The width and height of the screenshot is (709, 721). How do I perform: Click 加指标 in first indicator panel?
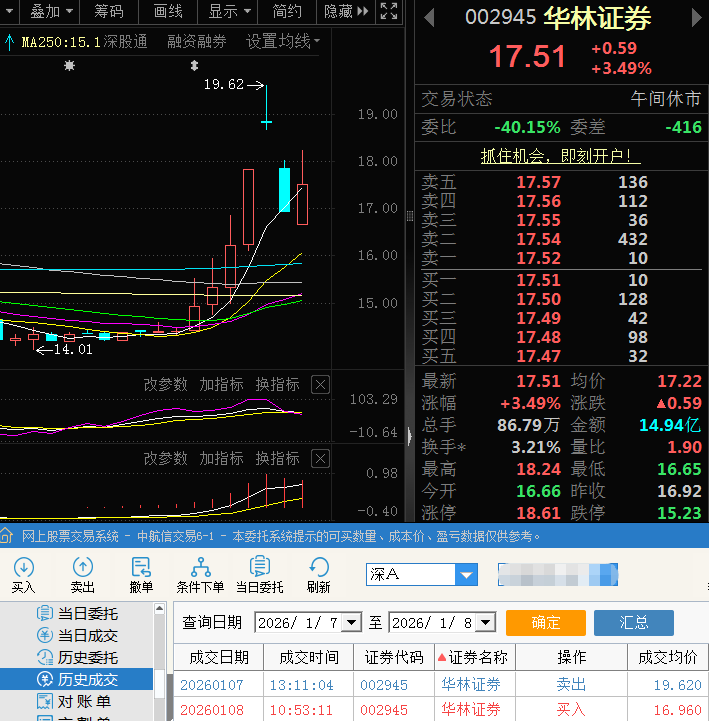(x=221, y=384)
